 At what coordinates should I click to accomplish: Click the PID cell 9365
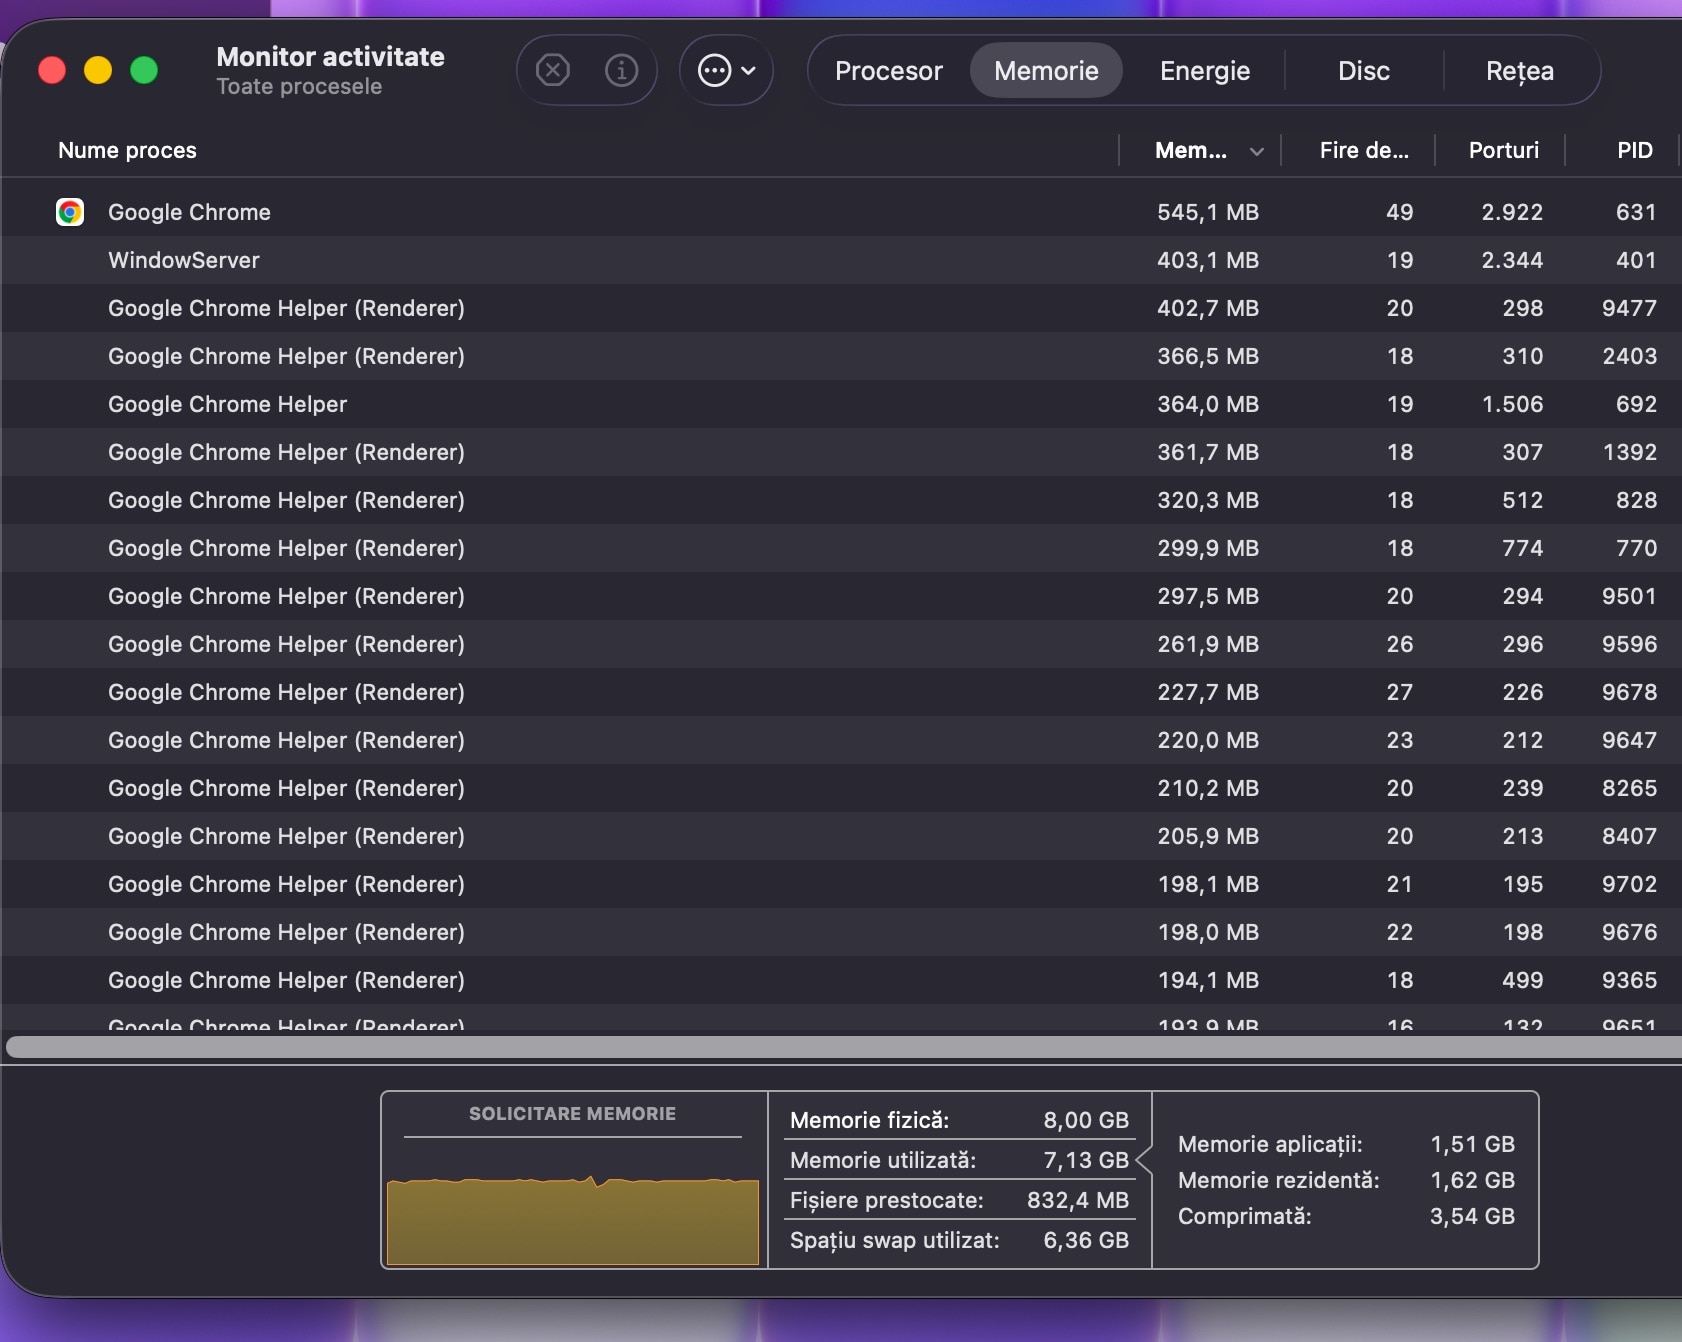point(1629,980)
